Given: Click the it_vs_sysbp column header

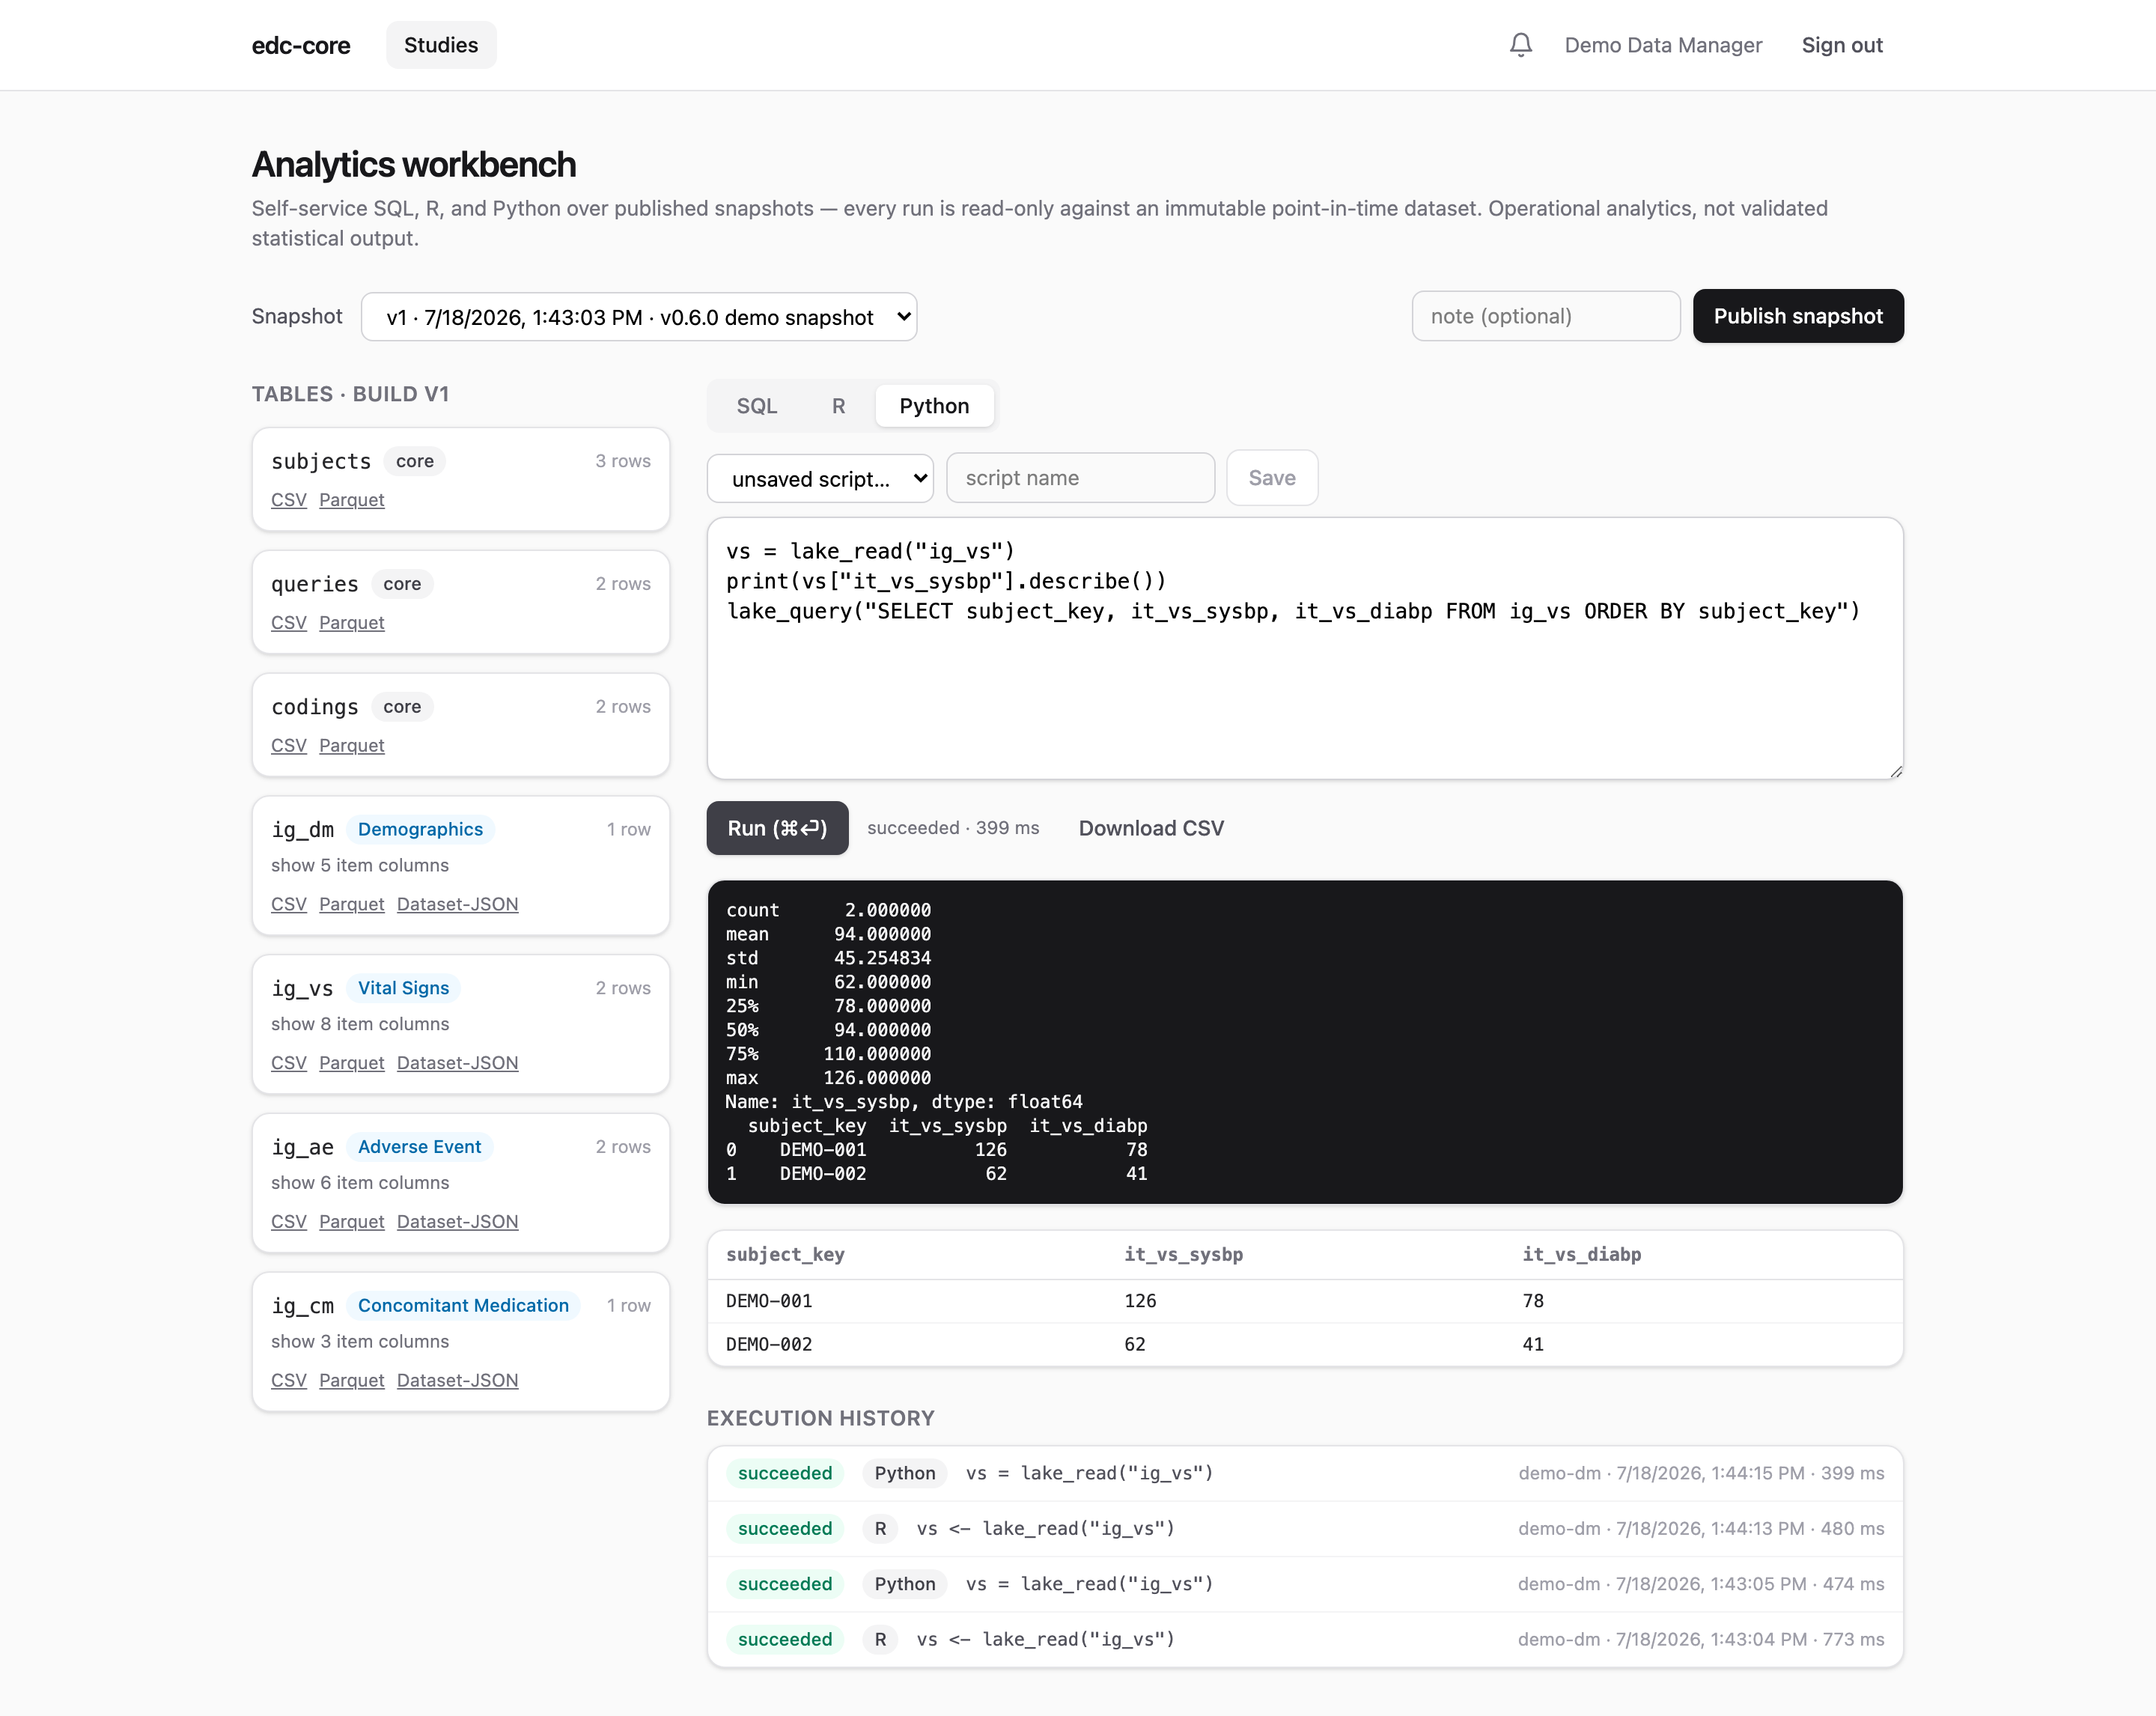Looking at the screenshot, I should click(1183, 1255).
